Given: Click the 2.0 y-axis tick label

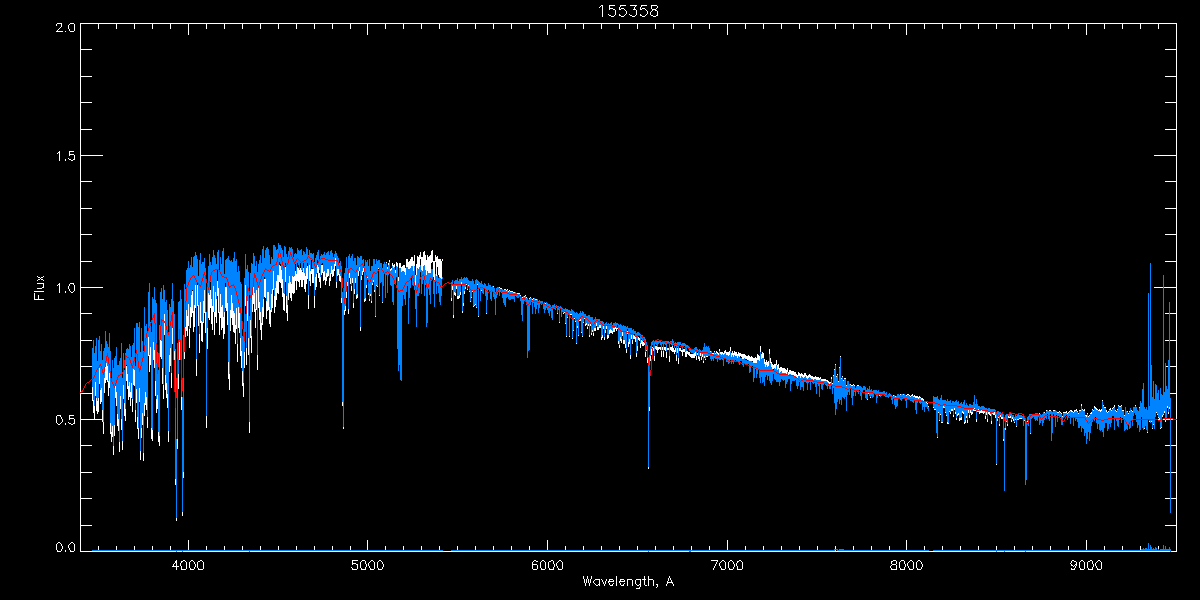Looking at the screenshot, I should pyautogui.click(x=66, y=28).
